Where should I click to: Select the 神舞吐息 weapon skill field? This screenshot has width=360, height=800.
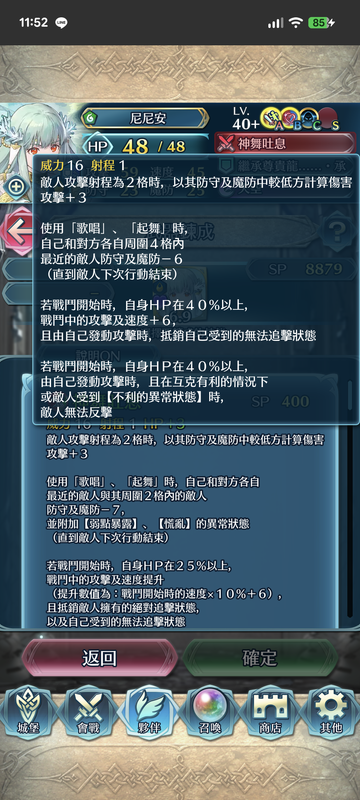click(285, 144)
